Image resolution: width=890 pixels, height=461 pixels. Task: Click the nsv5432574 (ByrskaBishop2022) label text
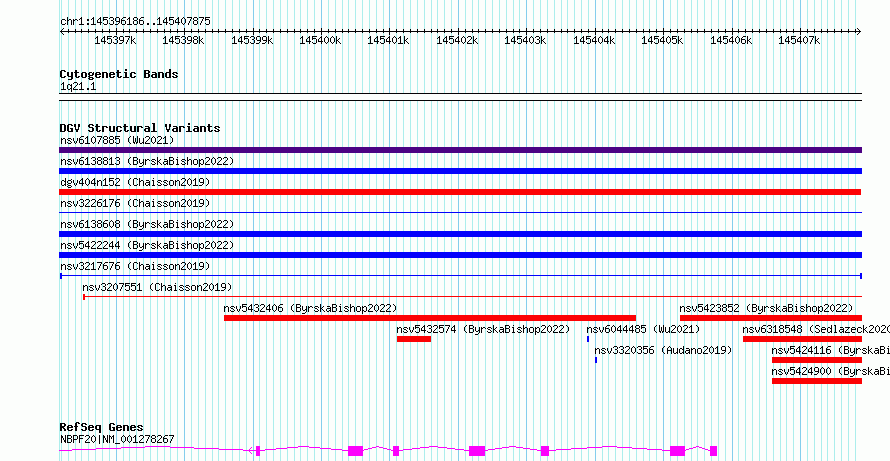[x=483, y=329]
